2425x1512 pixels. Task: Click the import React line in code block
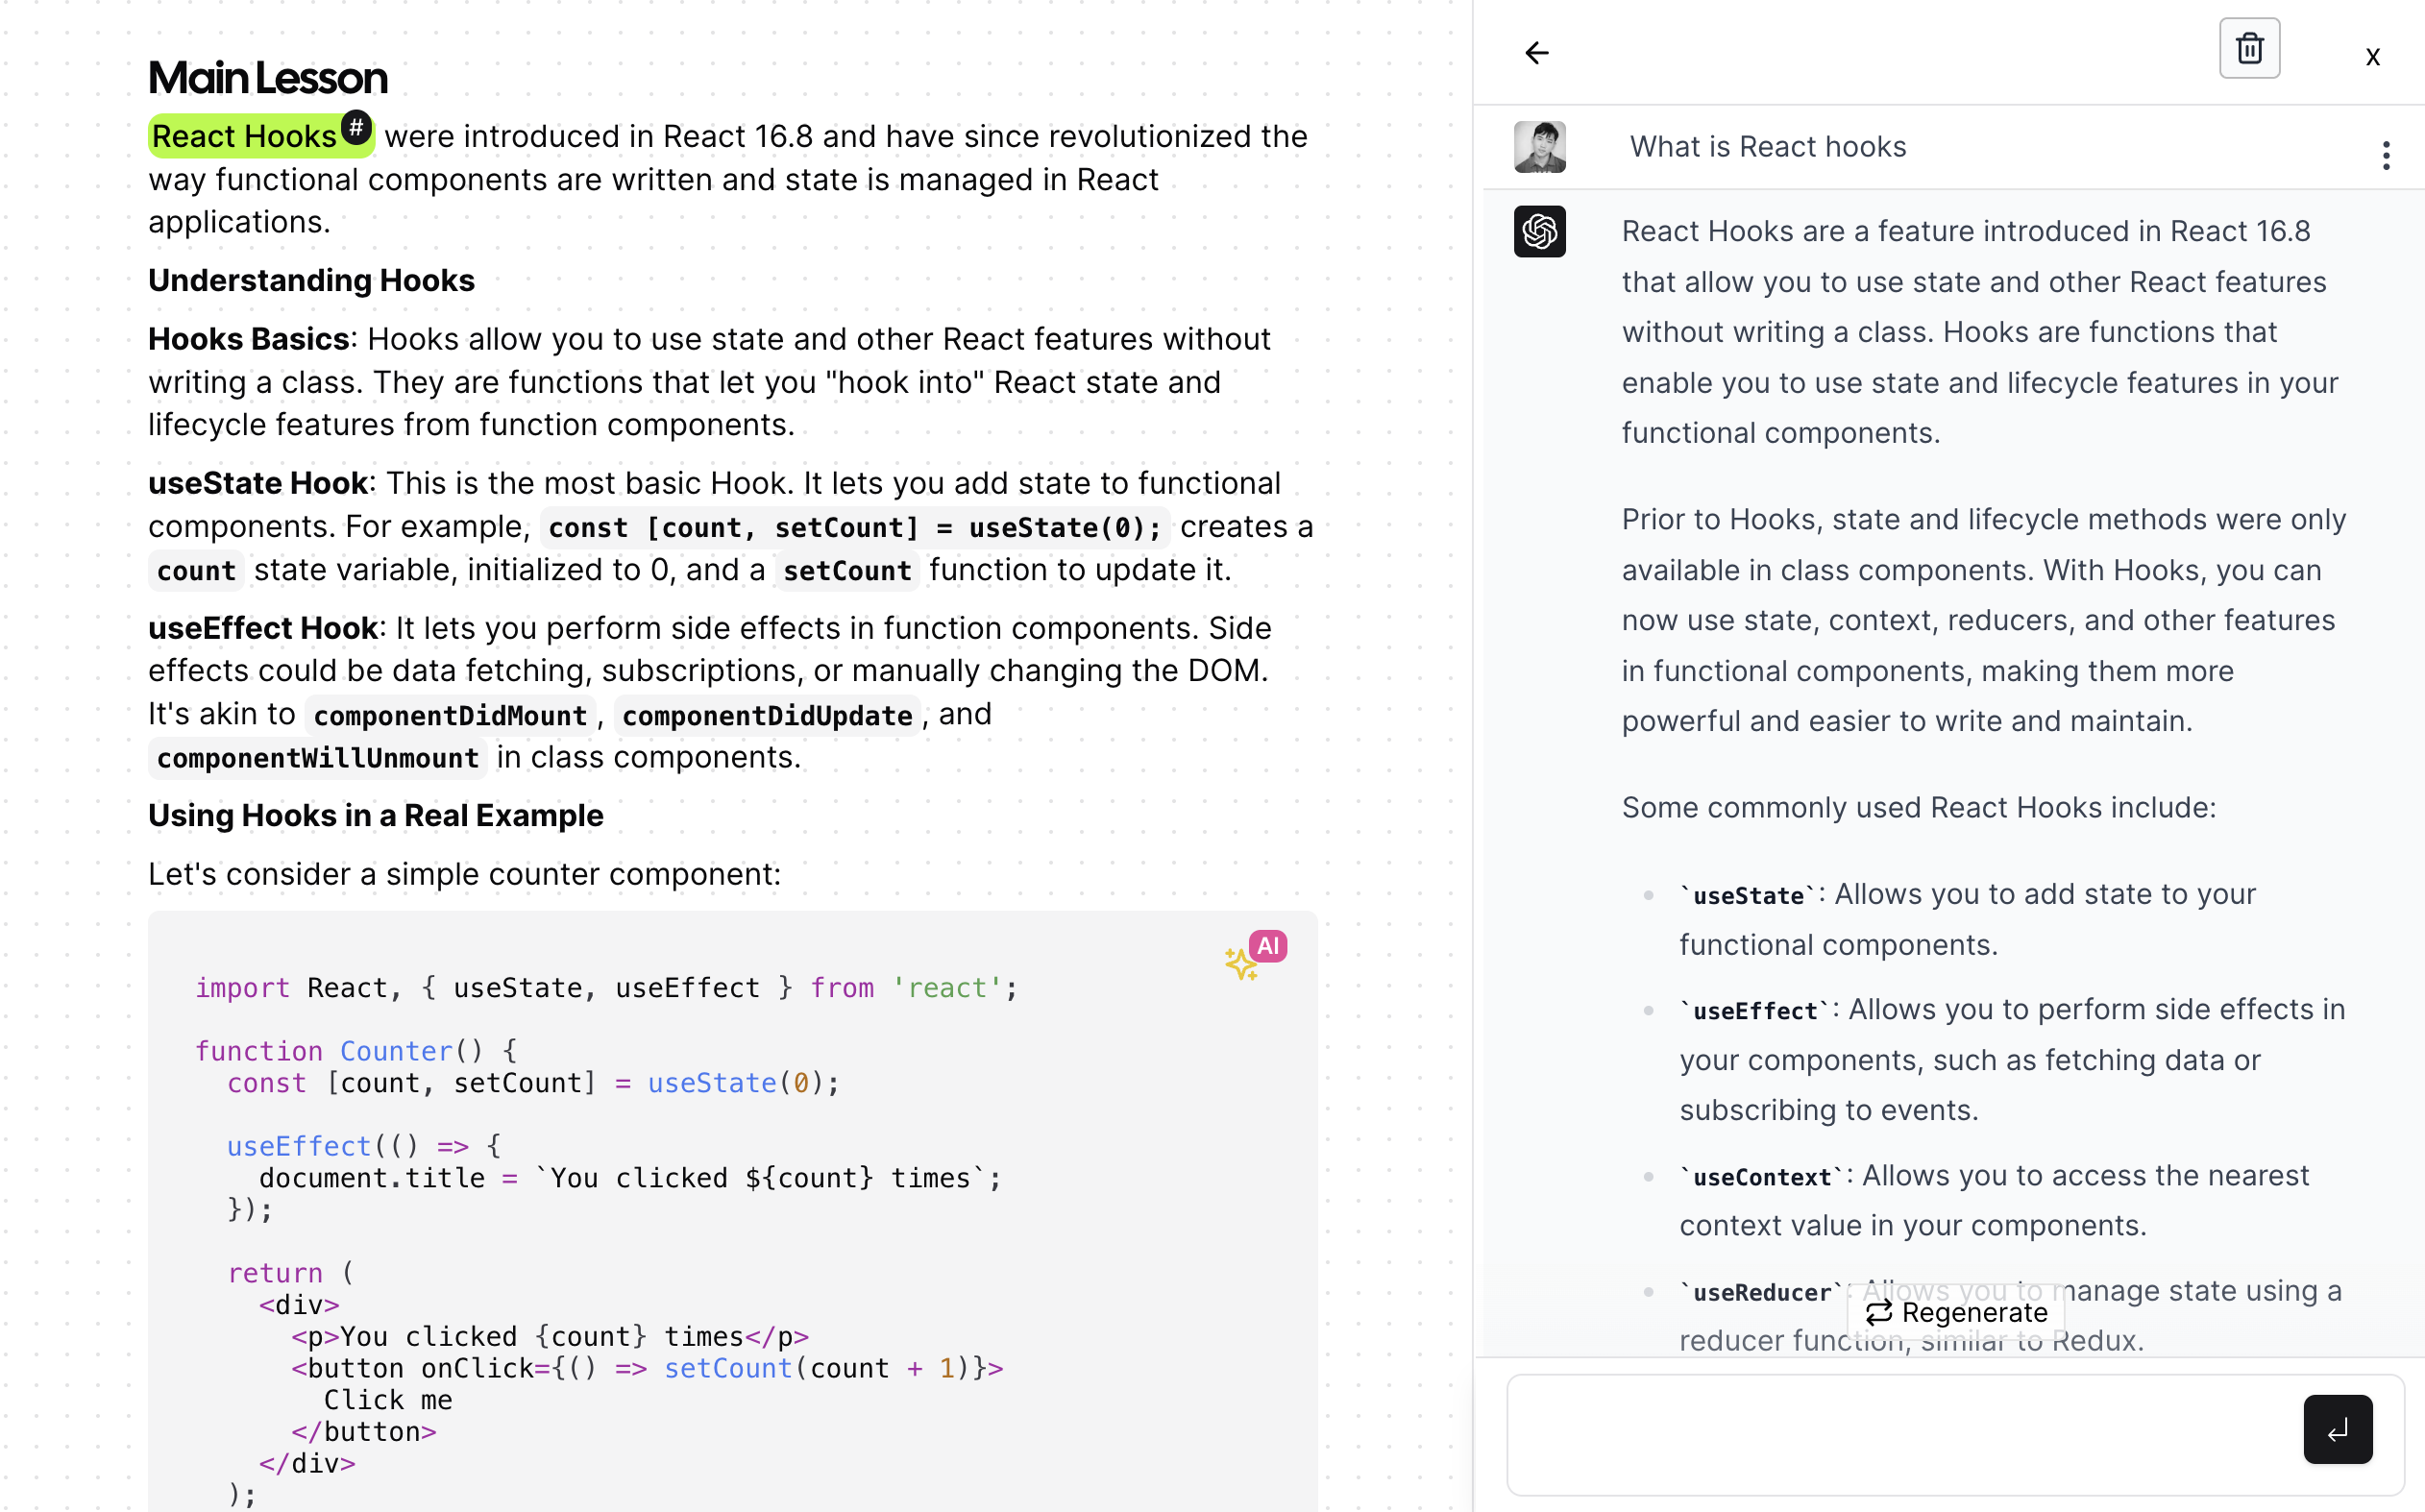(606, 988)
